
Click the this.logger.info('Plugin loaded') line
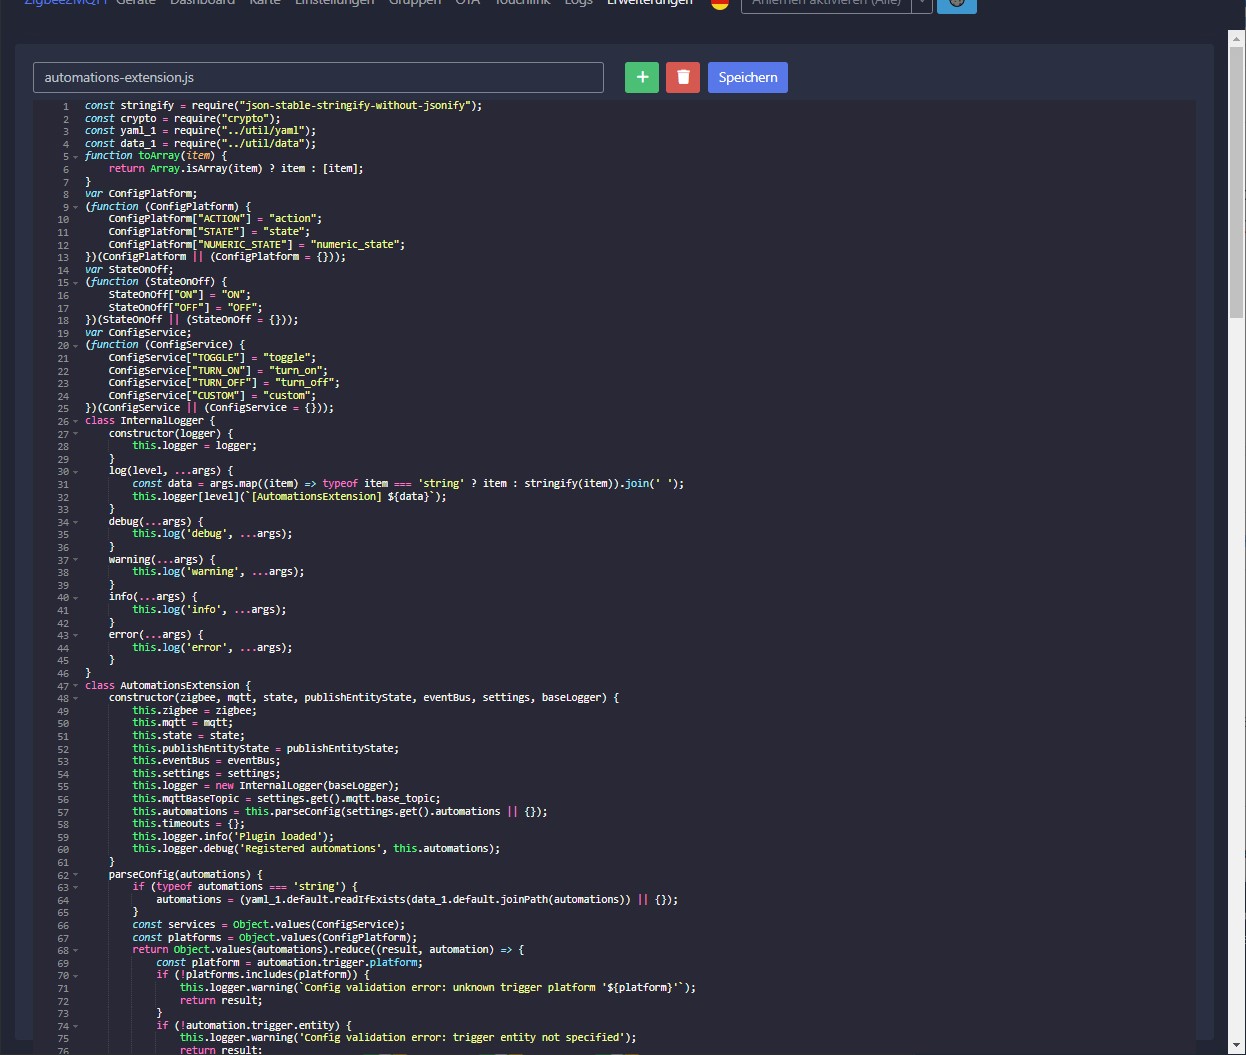233,837
